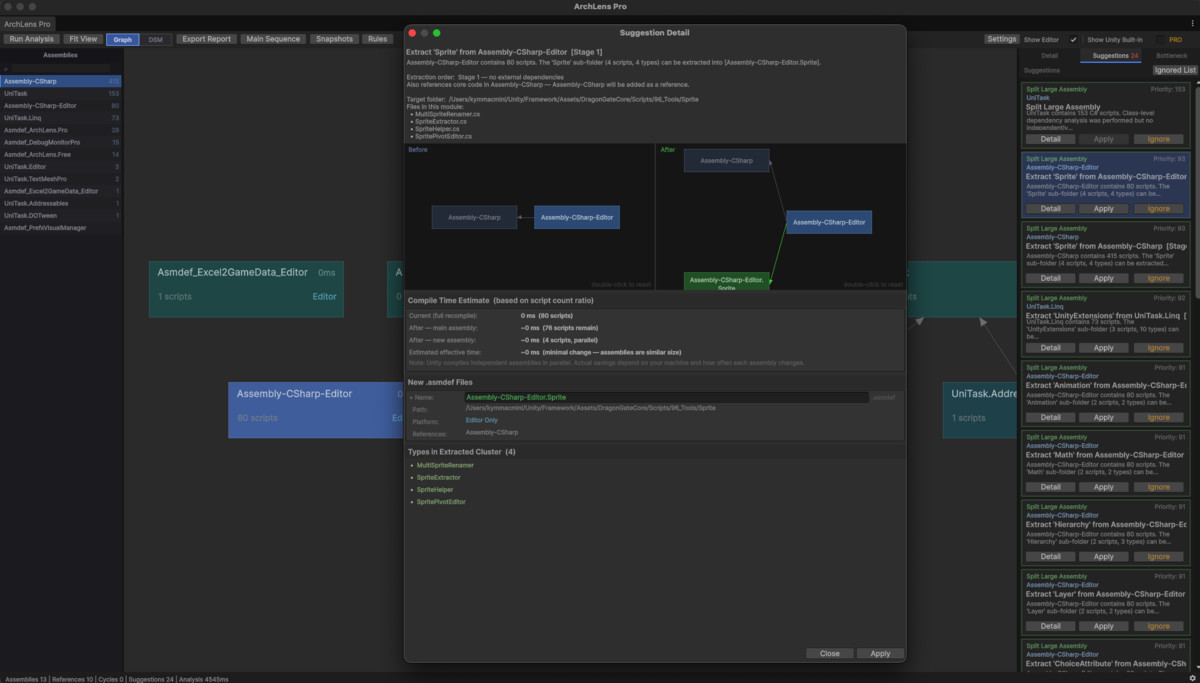
Task: Select Assembly-CSharp-Editor in Assemblies list
Action: (61, 105)
